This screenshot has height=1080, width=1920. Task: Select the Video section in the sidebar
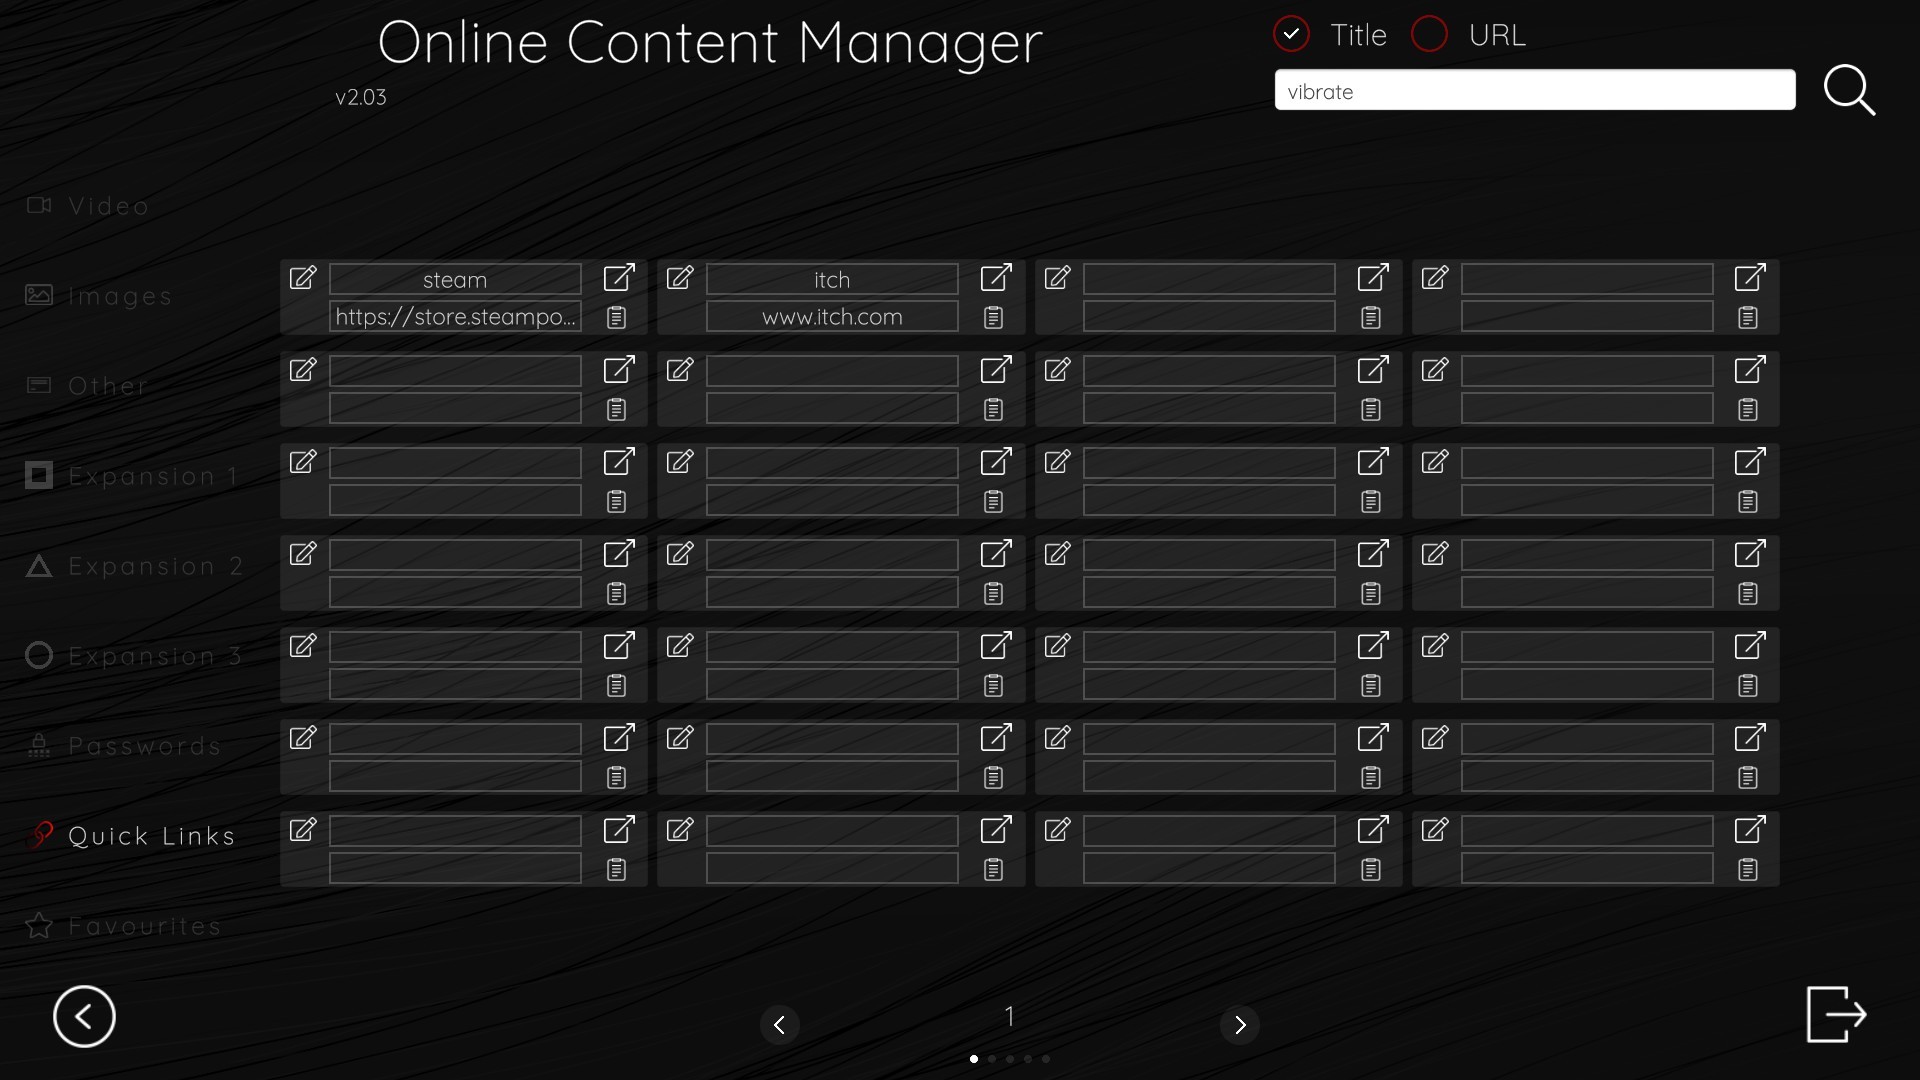(105, 206)
